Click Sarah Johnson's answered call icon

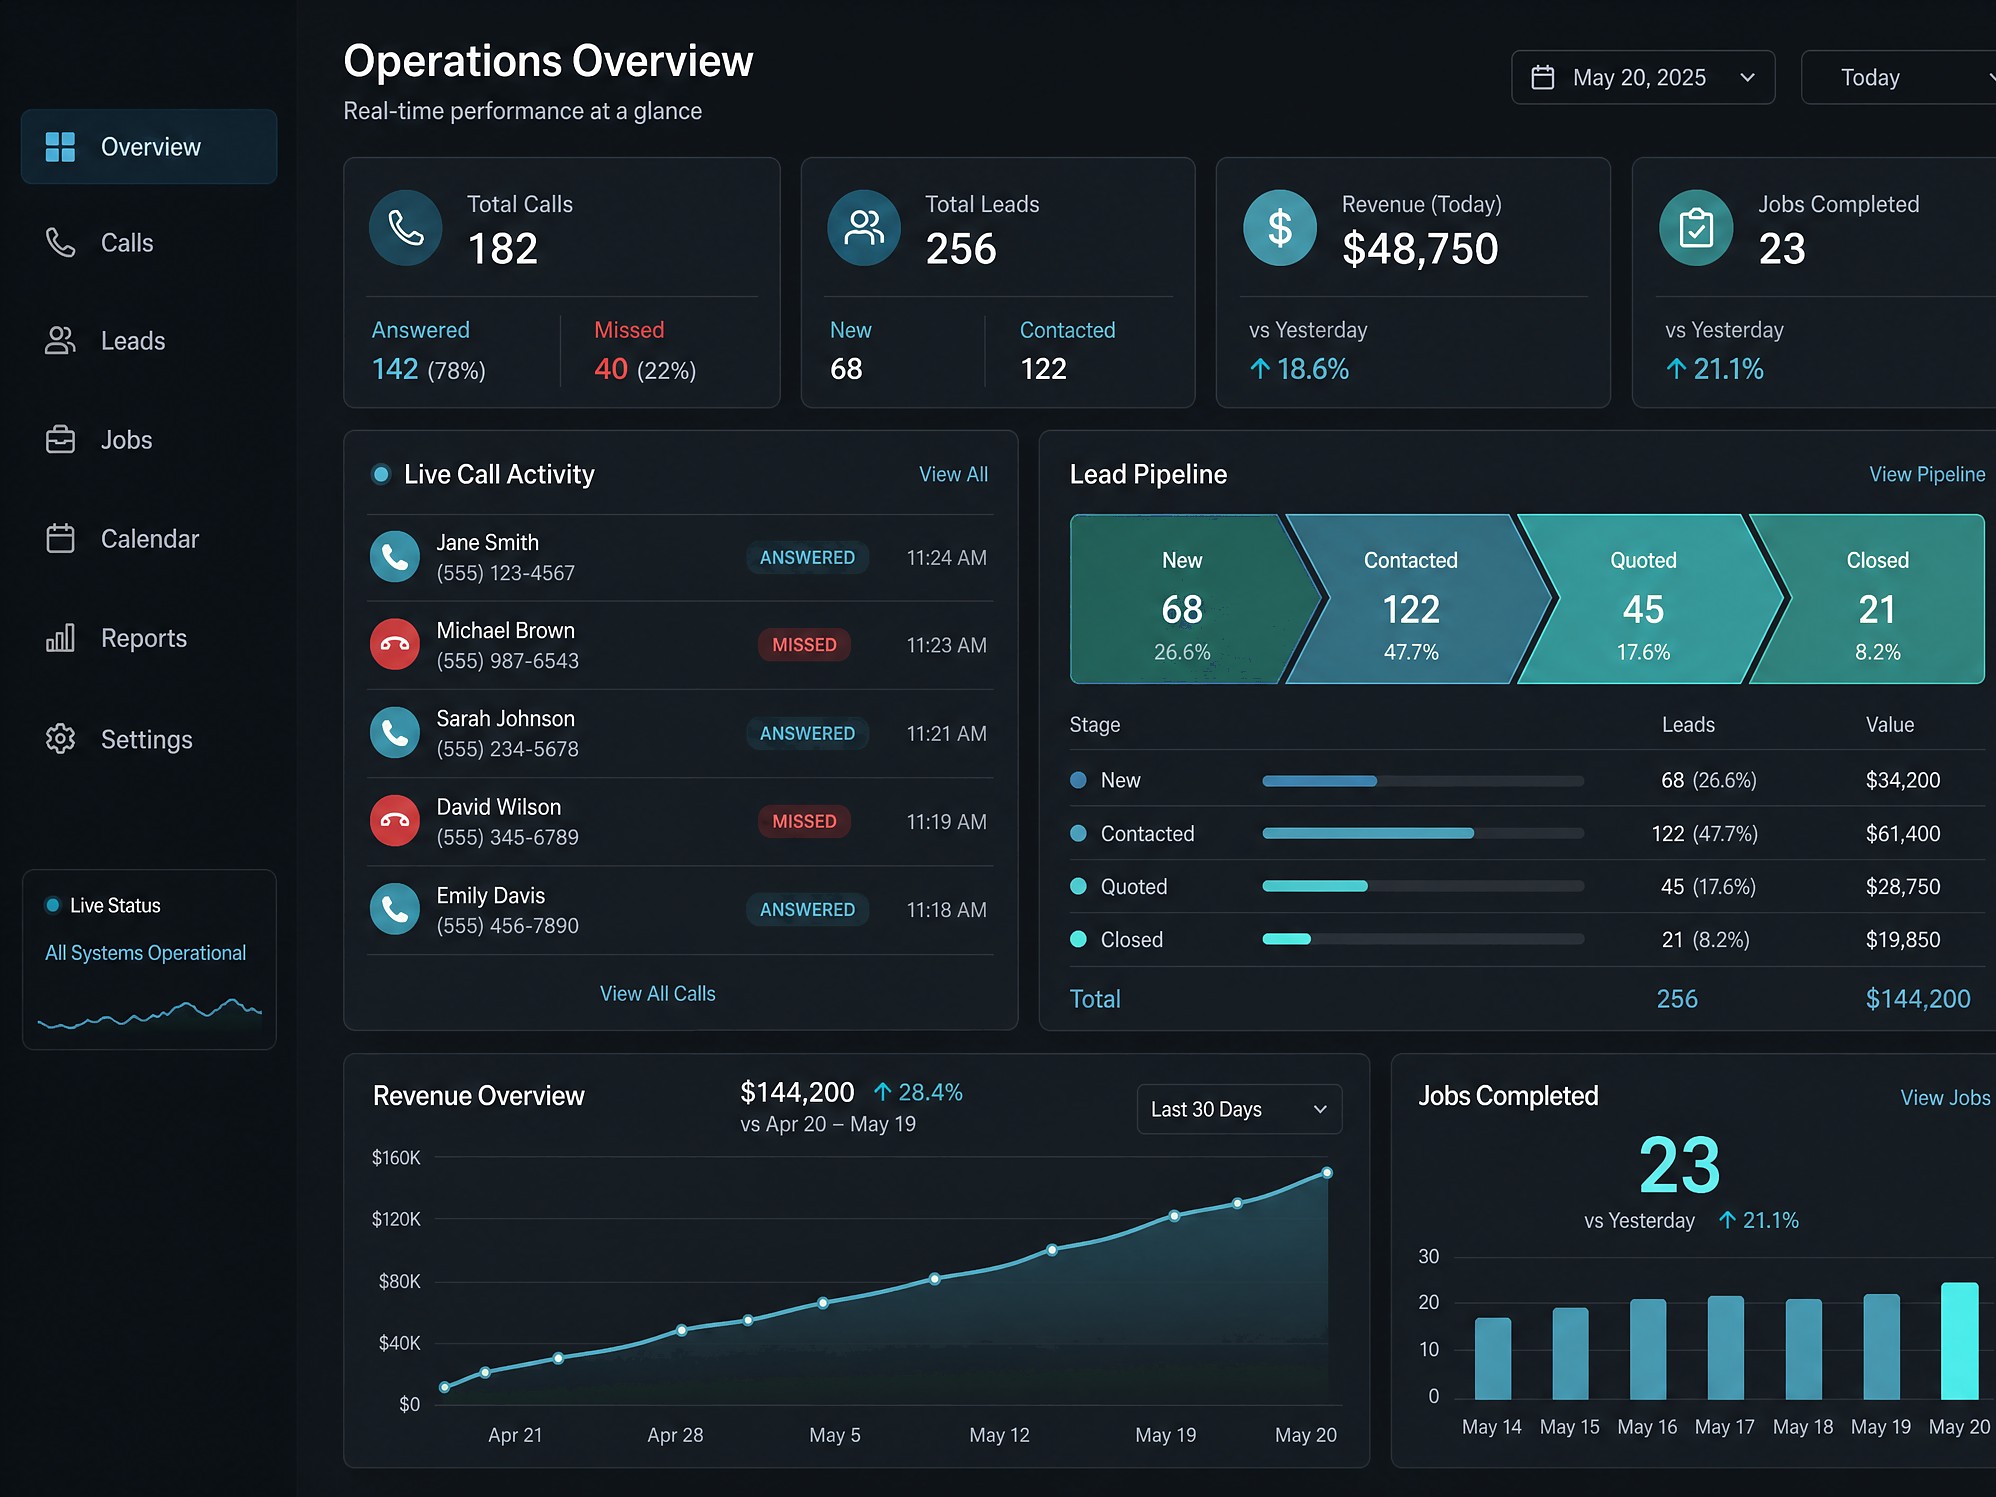pos(395,733)
